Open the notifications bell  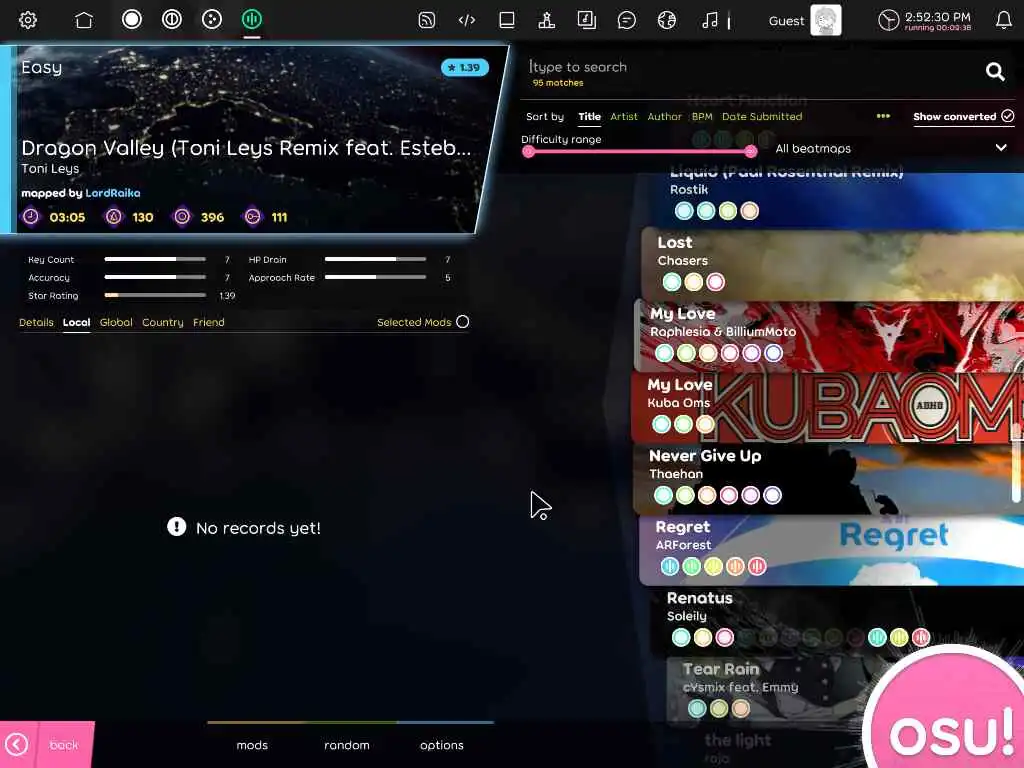click(x=1004, y=20)
